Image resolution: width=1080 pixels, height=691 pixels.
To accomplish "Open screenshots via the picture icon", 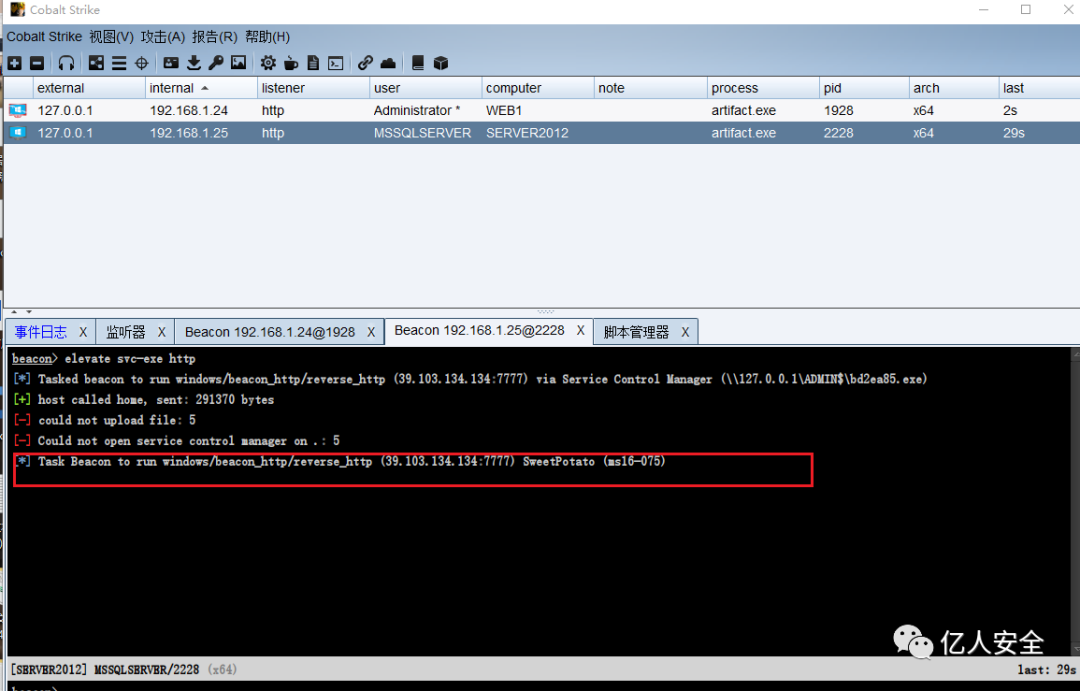I will 238,63.
